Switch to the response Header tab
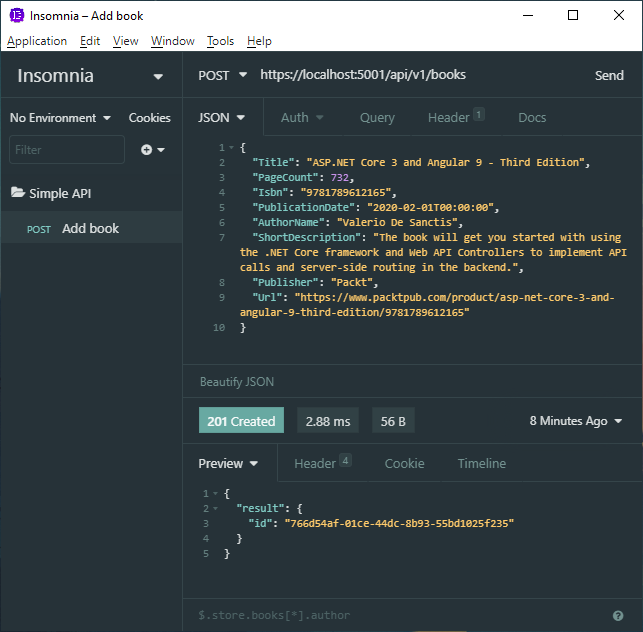This screenshot has width=643, height=632. pos(322,463)
